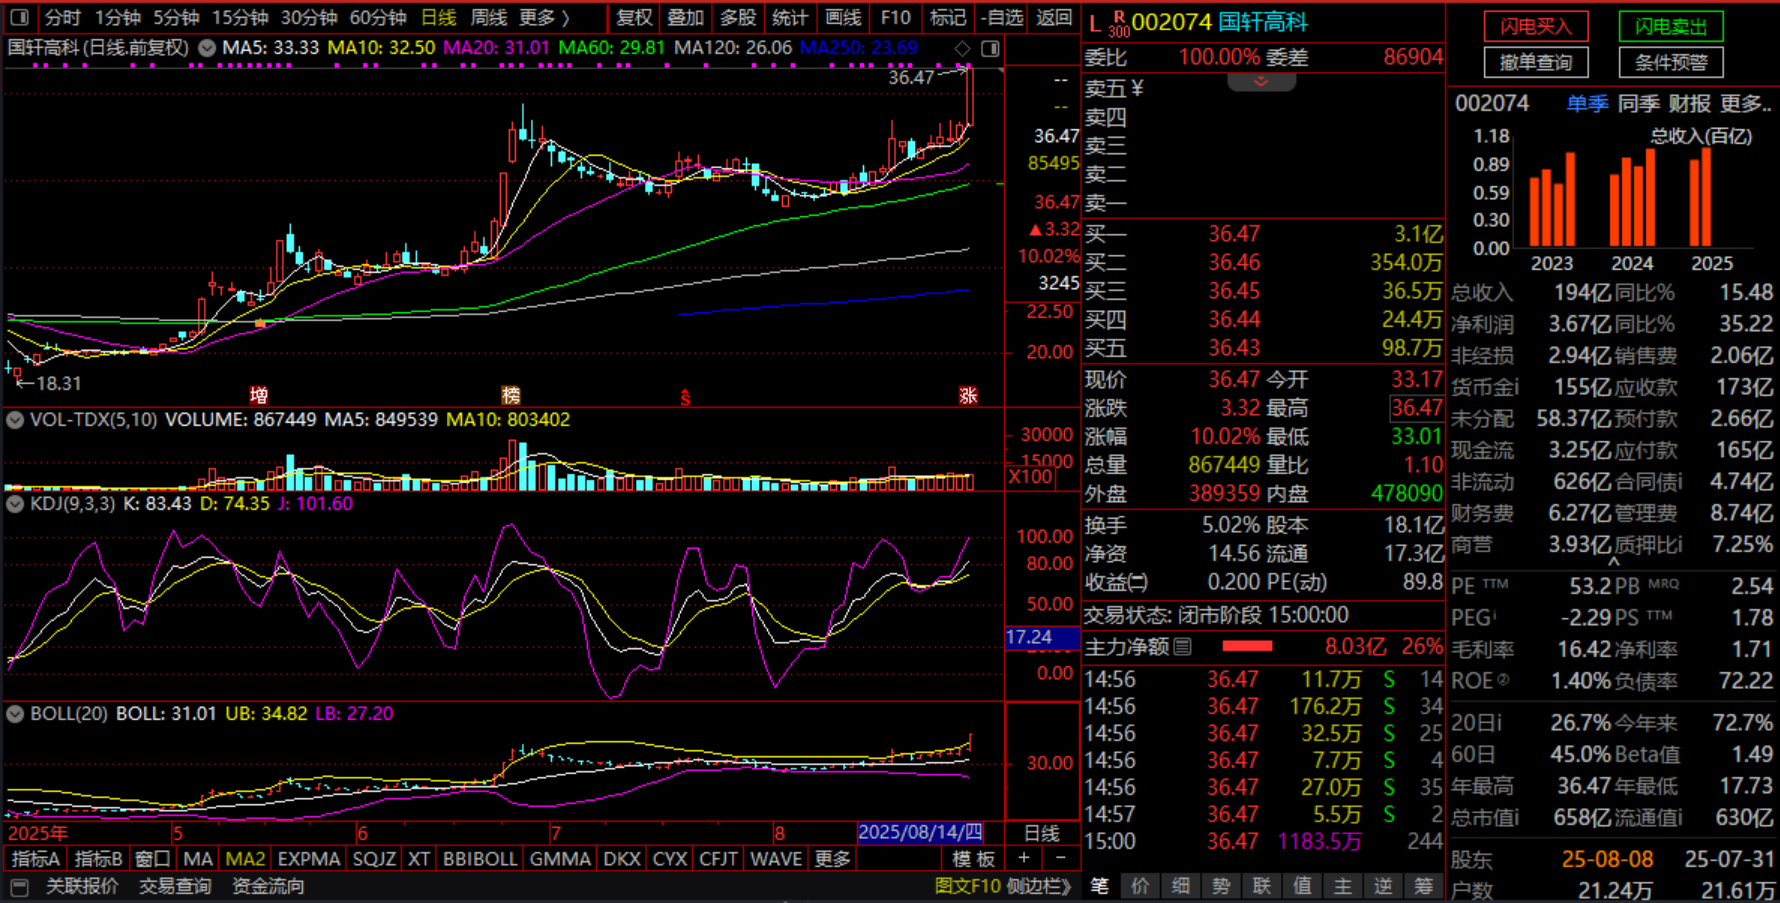This screenshot has width=1780, height=903.
Task: Apply the MA indicator
Action: pos(198,859)
